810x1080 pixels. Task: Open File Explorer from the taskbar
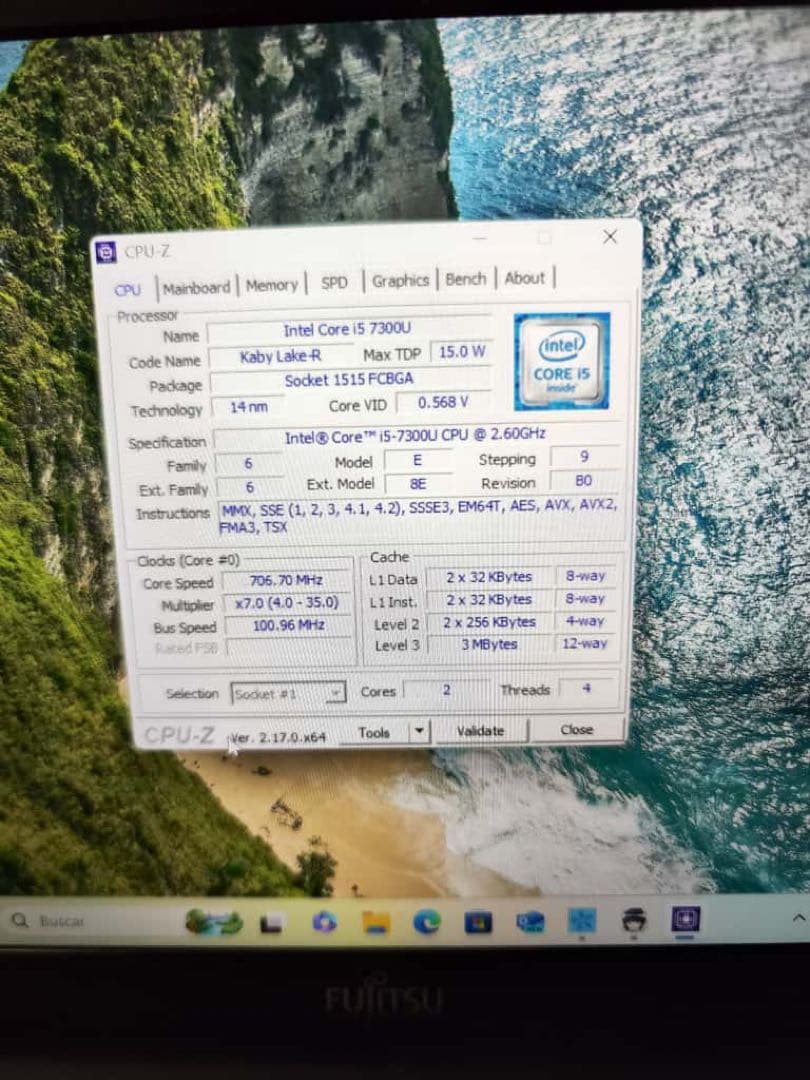click(x=376, y=922)
